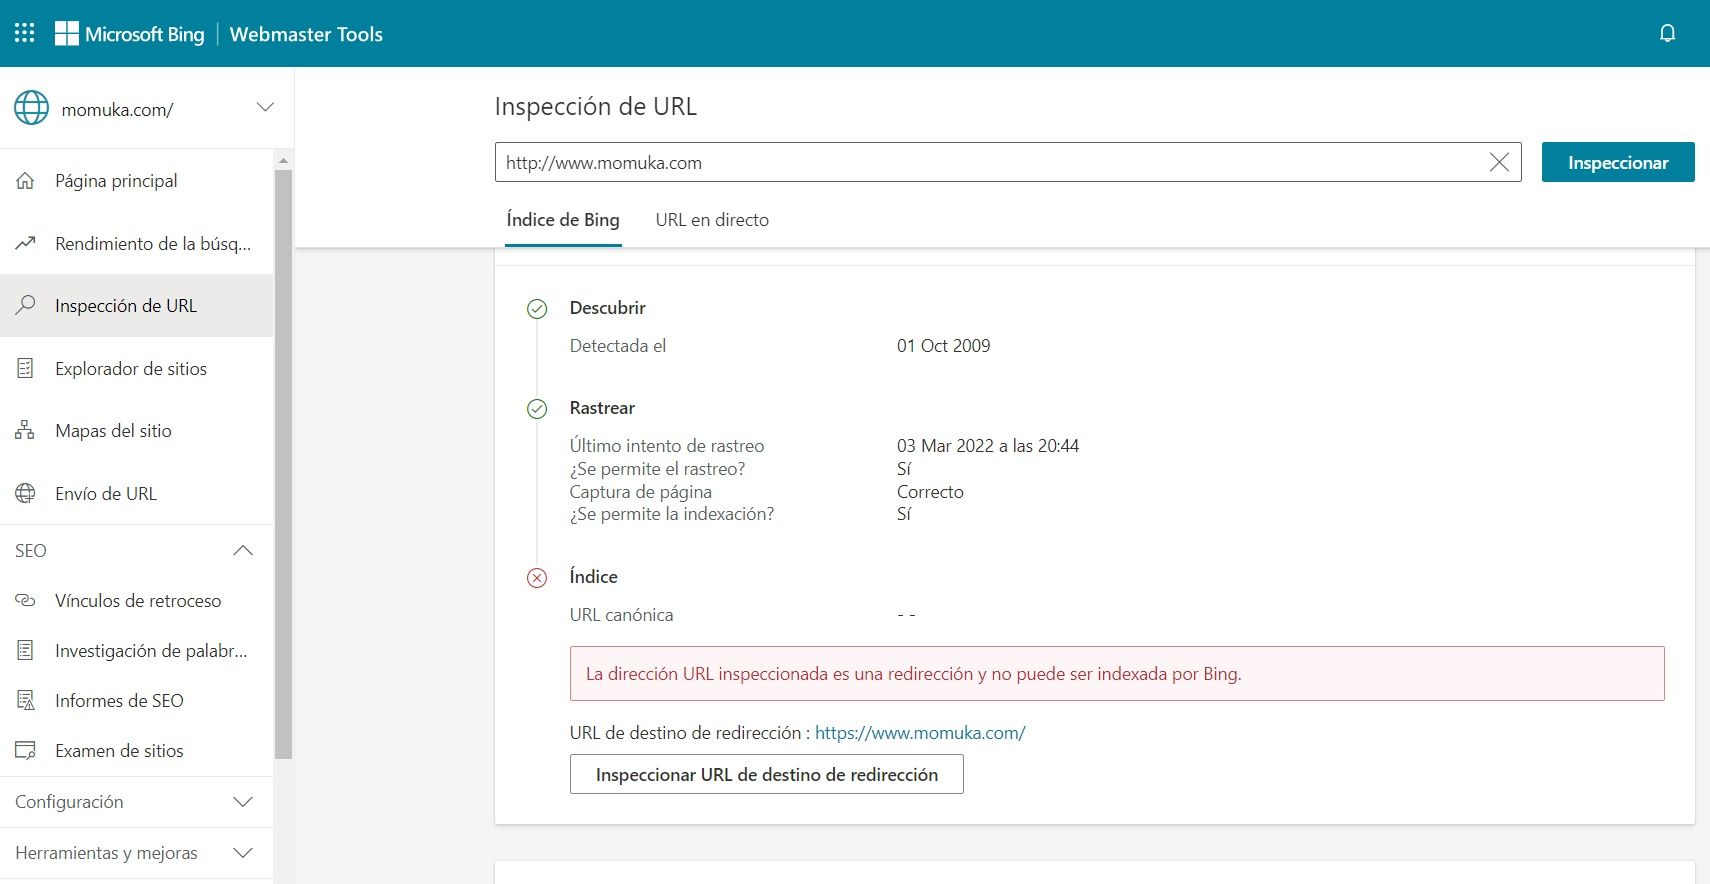
Task: Click the Explorador de sitios document icon
Action: point(26,368)
